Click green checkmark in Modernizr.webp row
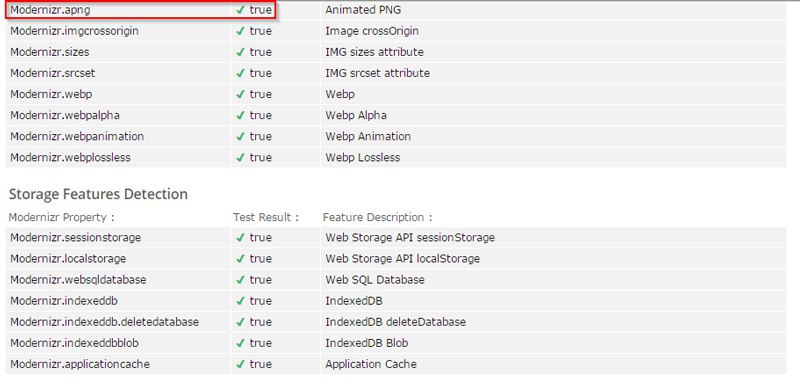 click(240, 94)
